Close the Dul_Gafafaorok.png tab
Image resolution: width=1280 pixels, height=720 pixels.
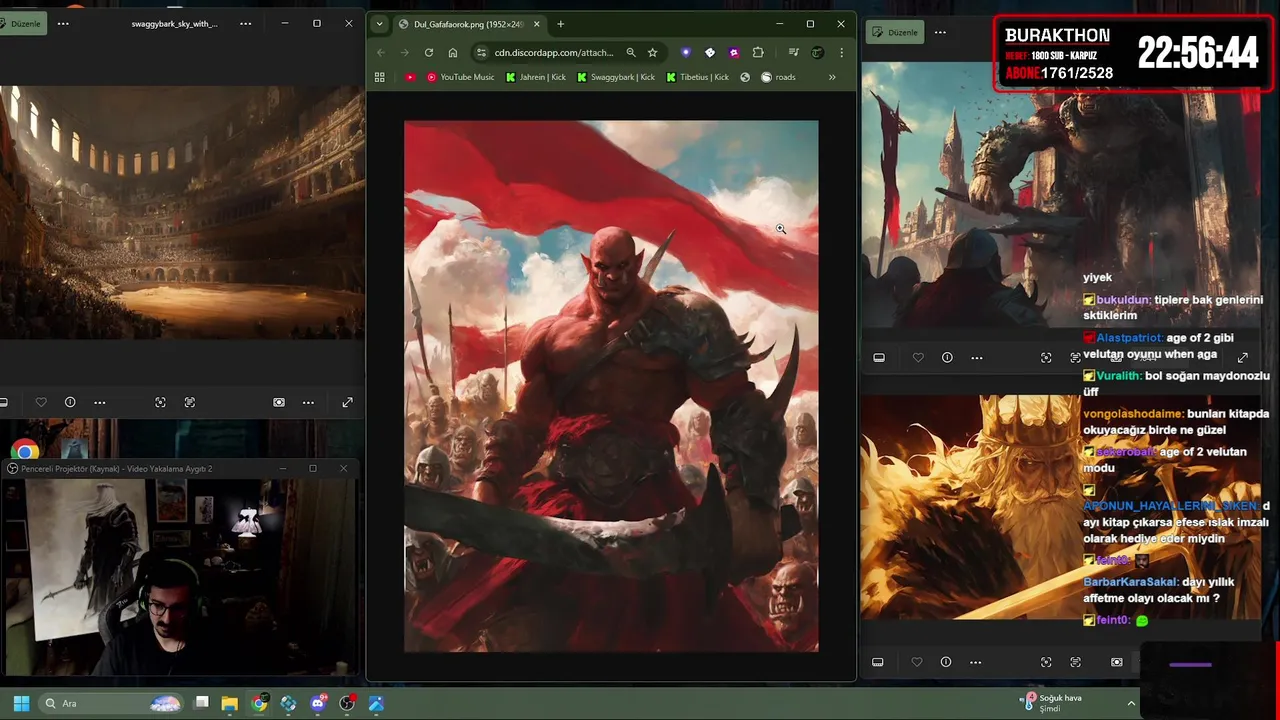coord(537,24)
